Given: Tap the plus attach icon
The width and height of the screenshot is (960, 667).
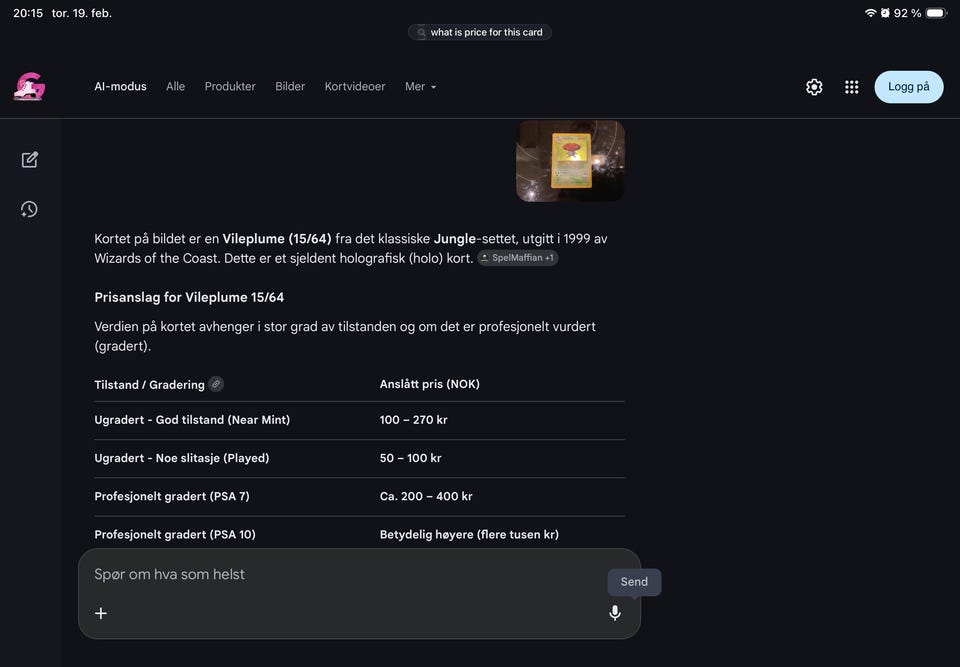Looking at the screenshot, I should 101,613.
